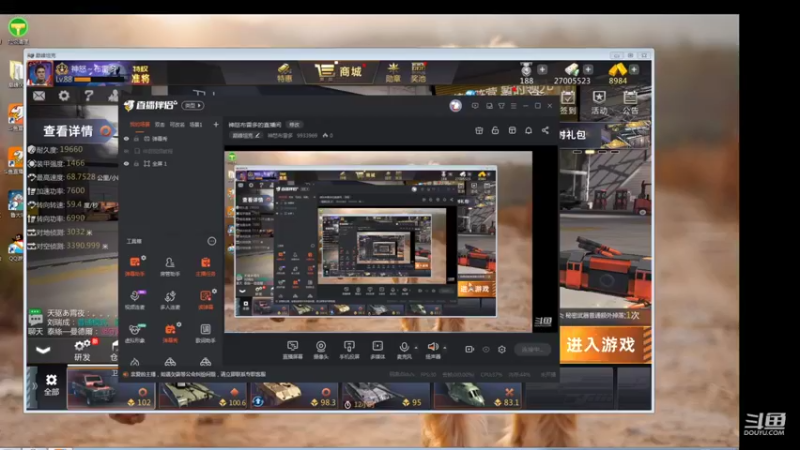Click the microphone icon in companion toolbar
This screenshot has width=800, height=450.
coord(404,347)
